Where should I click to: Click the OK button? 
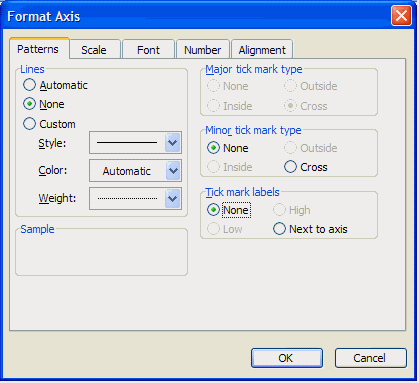287,358
